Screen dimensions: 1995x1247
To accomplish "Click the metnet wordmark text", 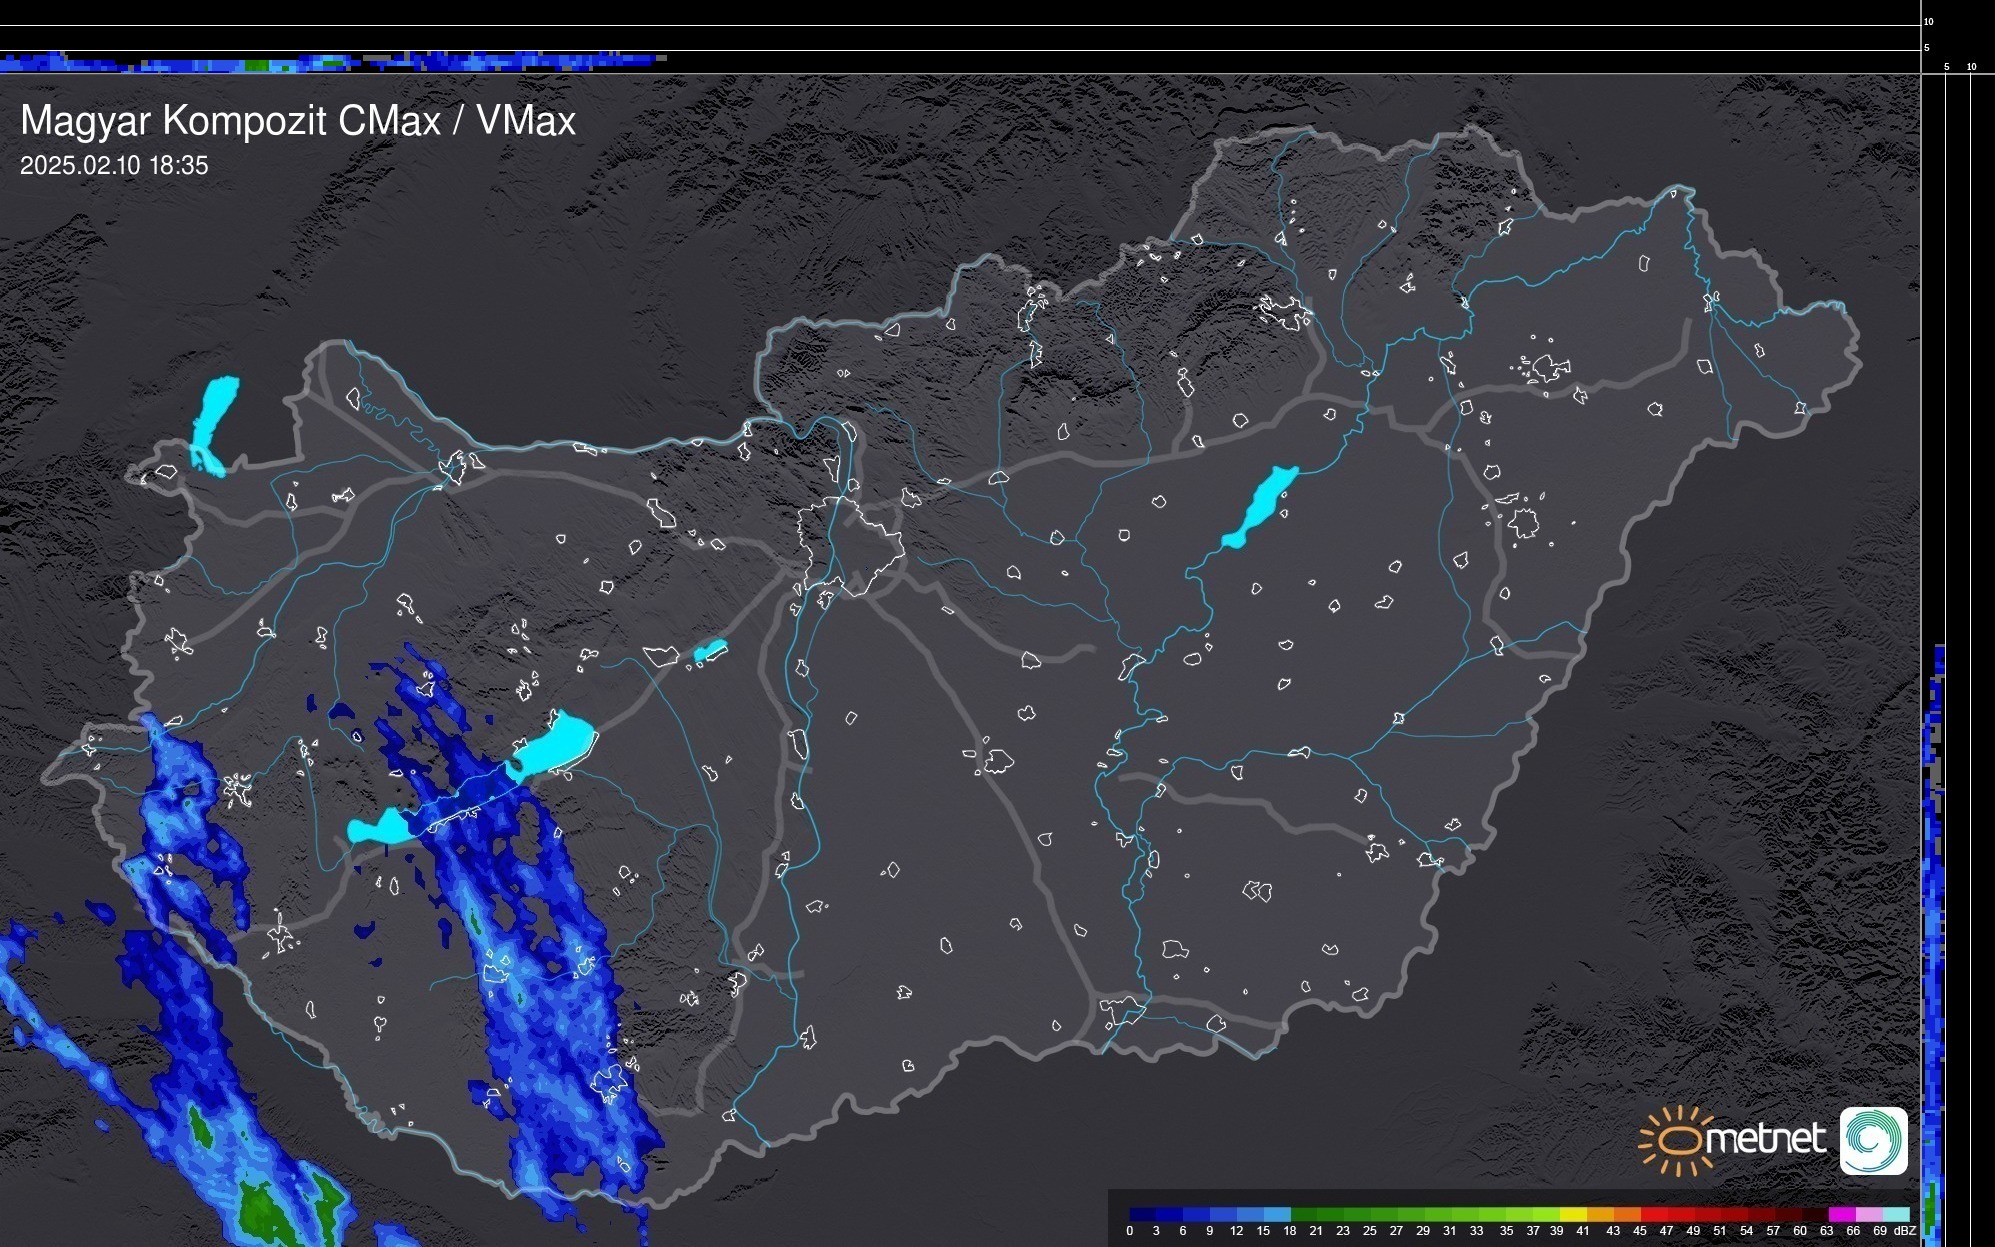I will [1765, 1140].
